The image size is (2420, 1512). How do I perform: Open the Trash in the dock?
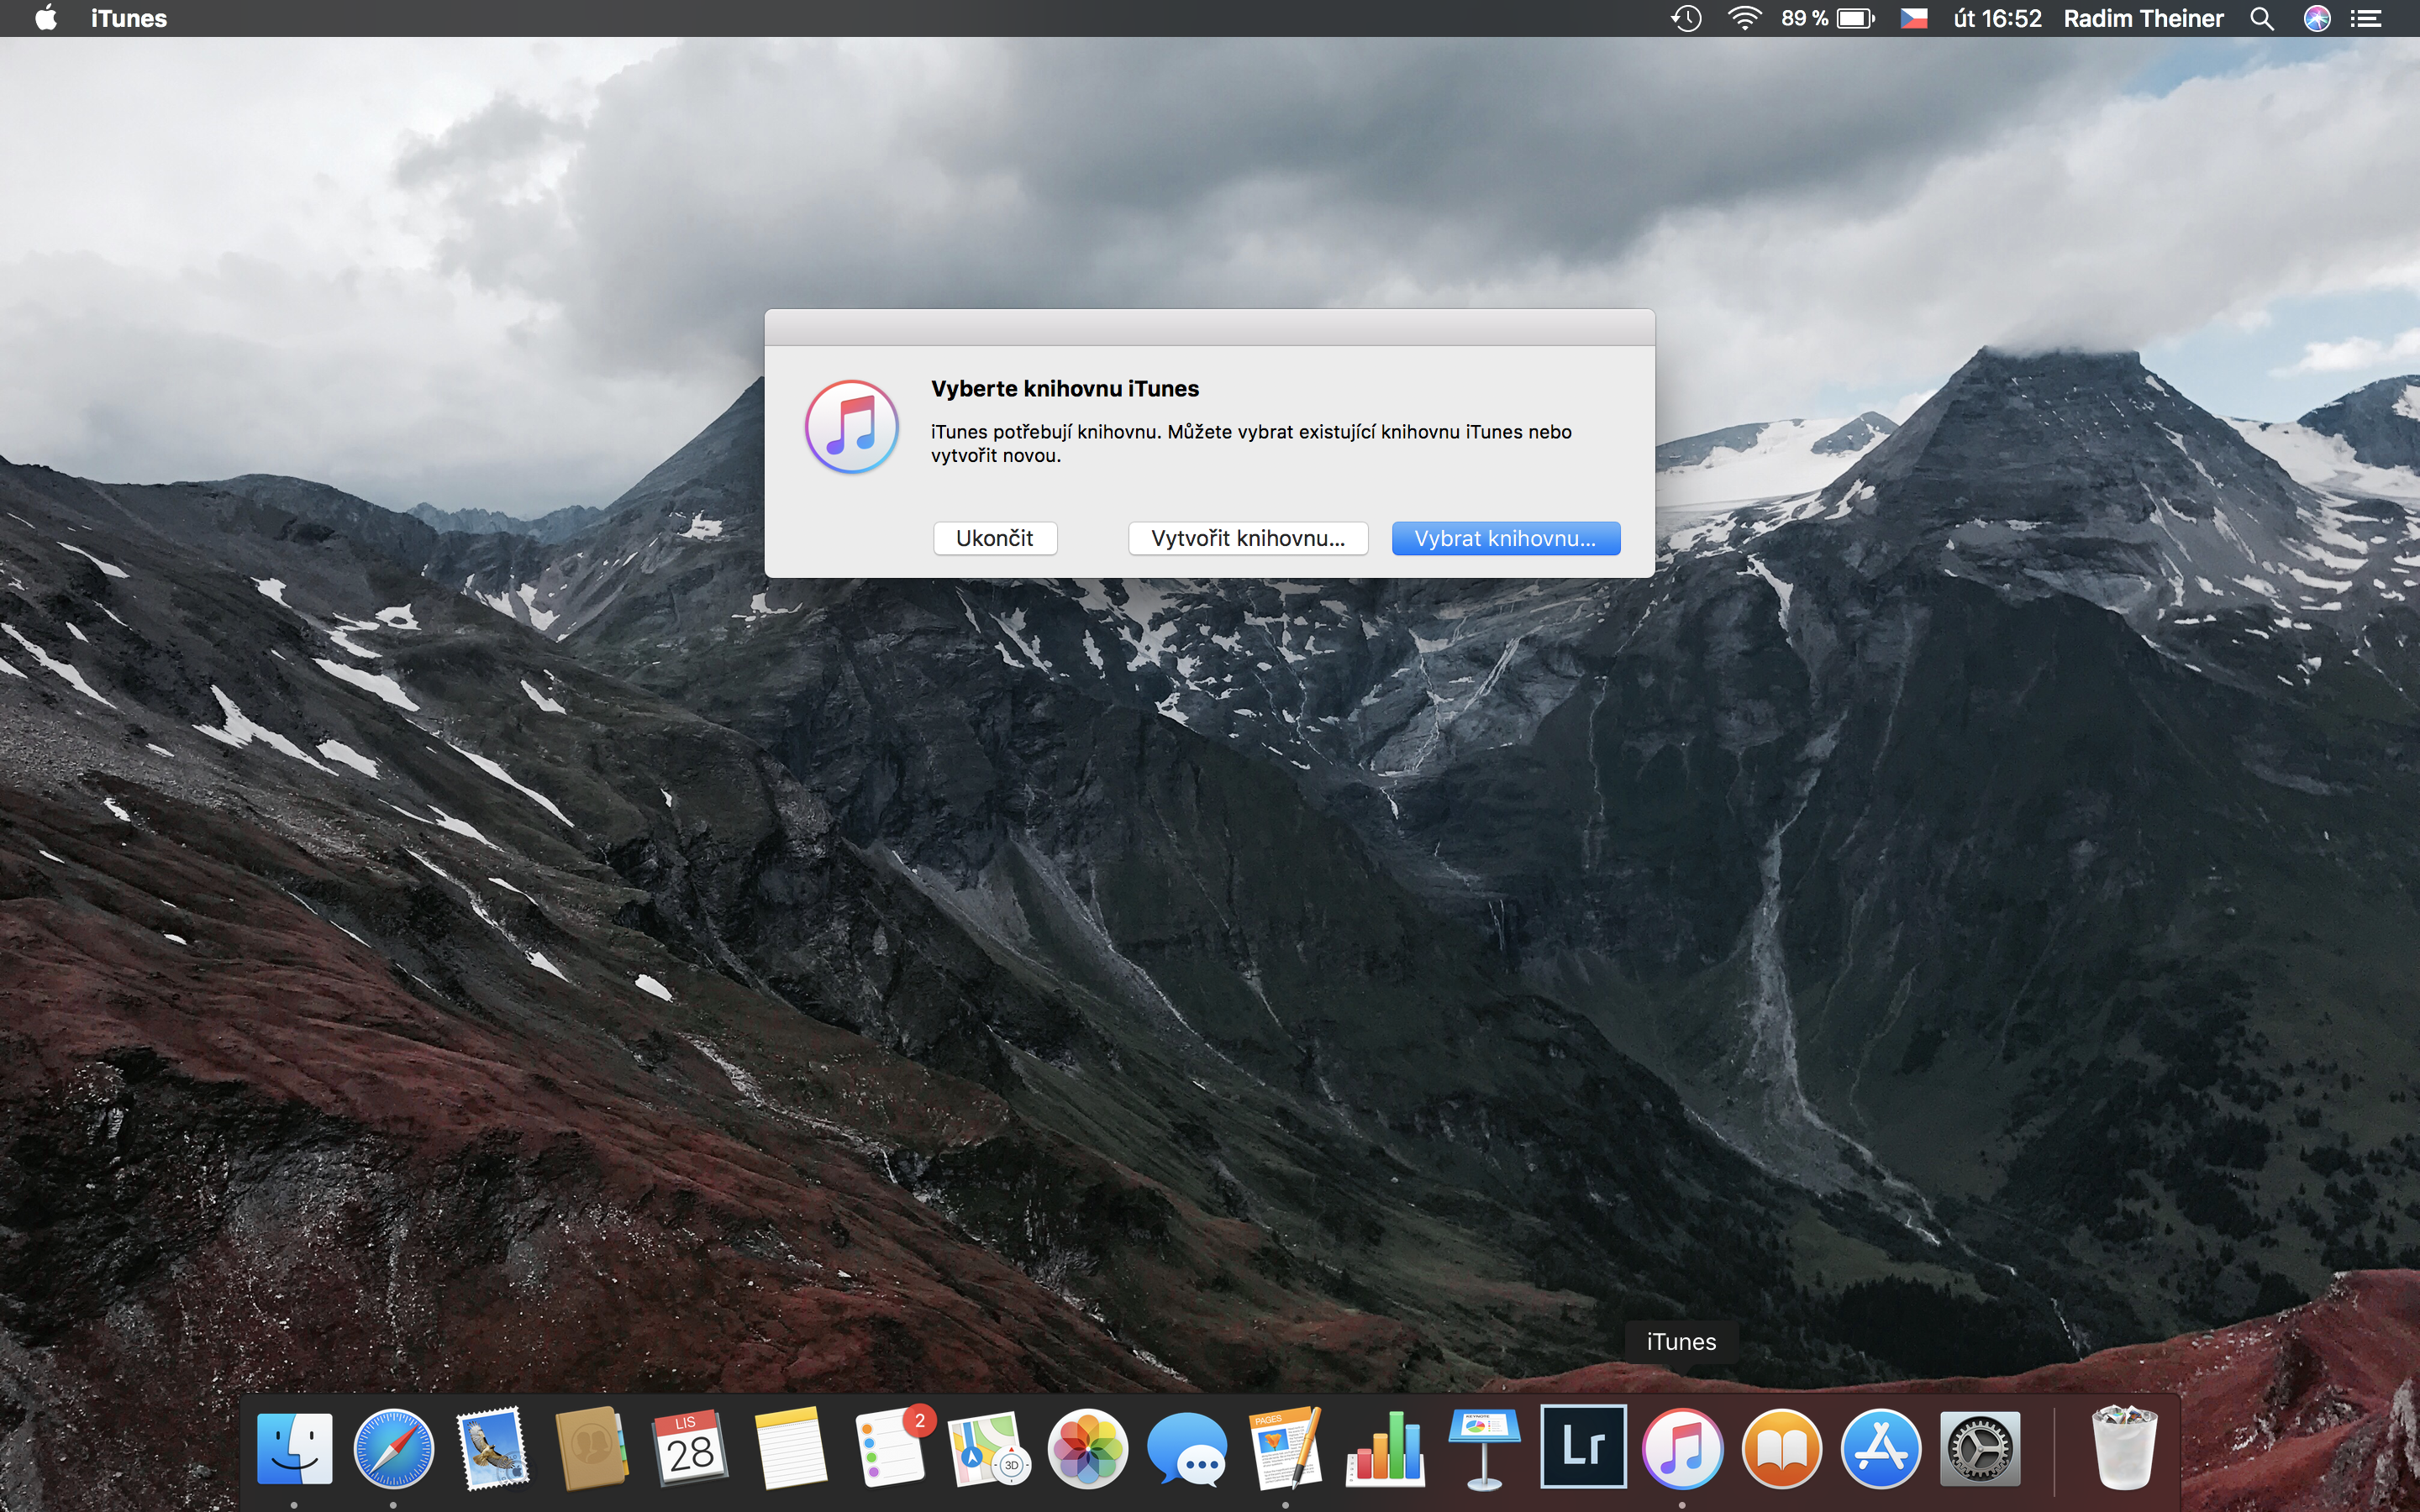2124,1448
